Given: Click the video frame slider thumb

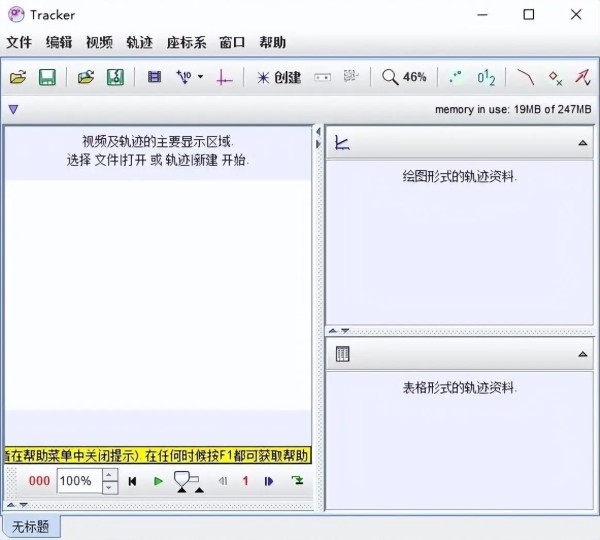Looking at the screenshot, I should (x=182, y=481).
